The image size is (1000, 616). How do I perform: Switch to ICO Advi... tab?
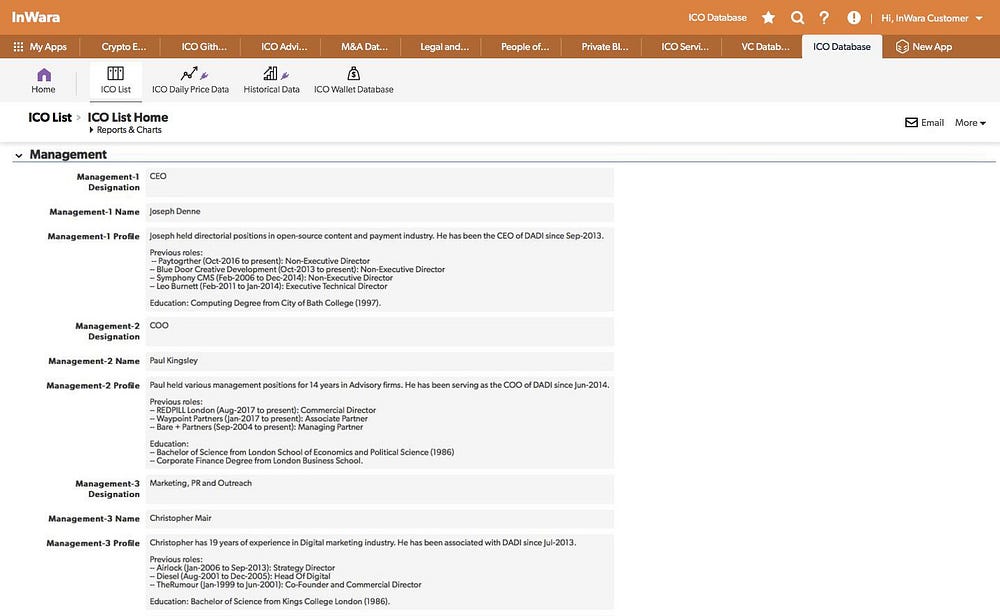(284, 47)
